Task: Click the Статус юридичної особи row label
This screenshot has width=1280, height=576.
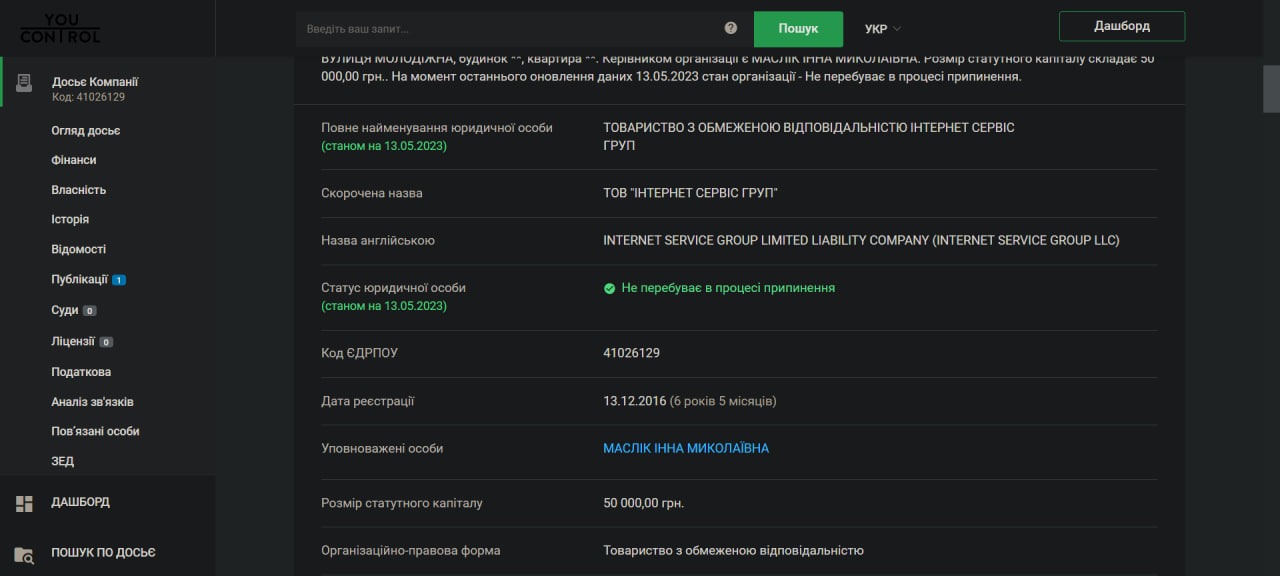Action: (x=393, y=288)
